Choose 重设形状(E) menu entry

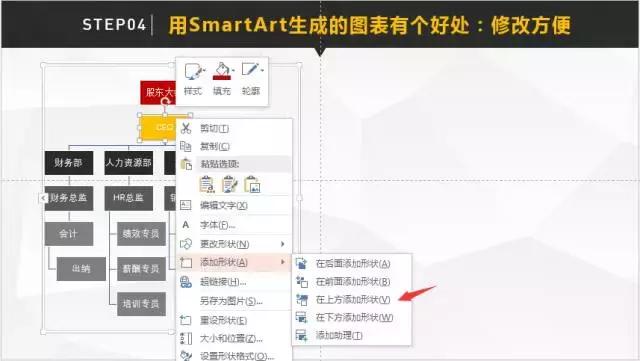pos(223,321)
